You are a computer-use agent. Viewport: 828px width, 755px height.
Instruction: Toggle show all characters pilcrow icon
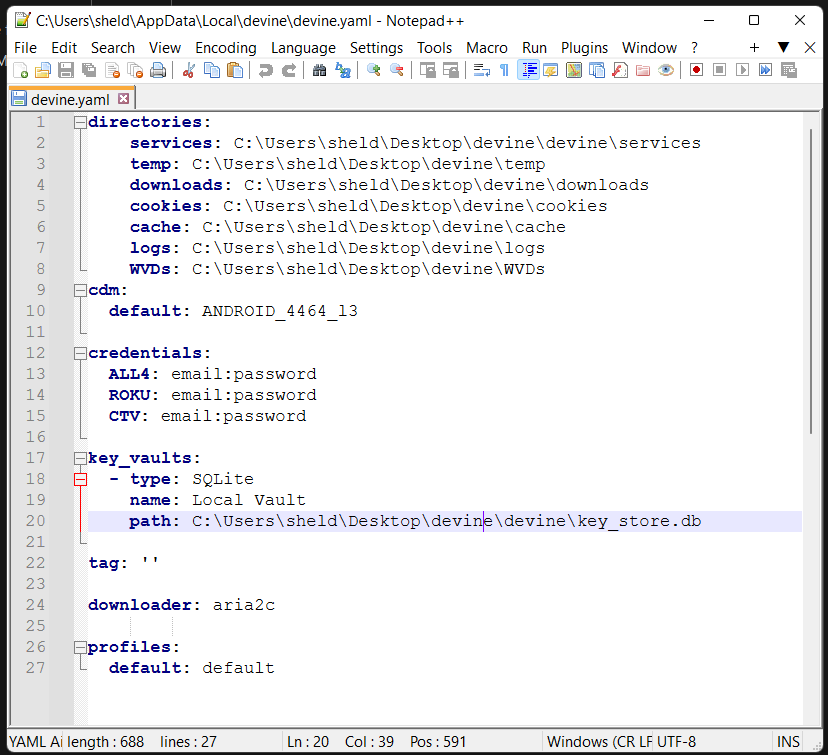pos(504,70)
